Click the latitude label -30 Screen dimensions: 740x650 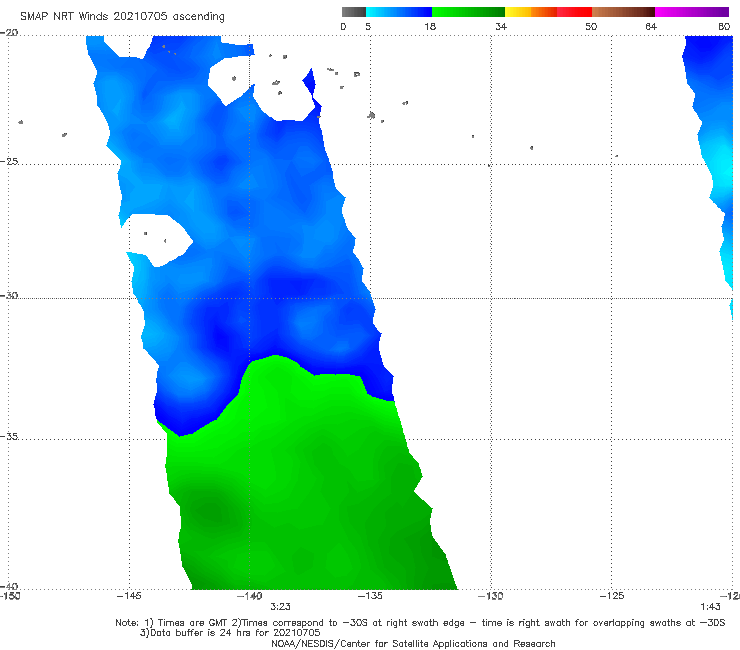pos(9,295)
